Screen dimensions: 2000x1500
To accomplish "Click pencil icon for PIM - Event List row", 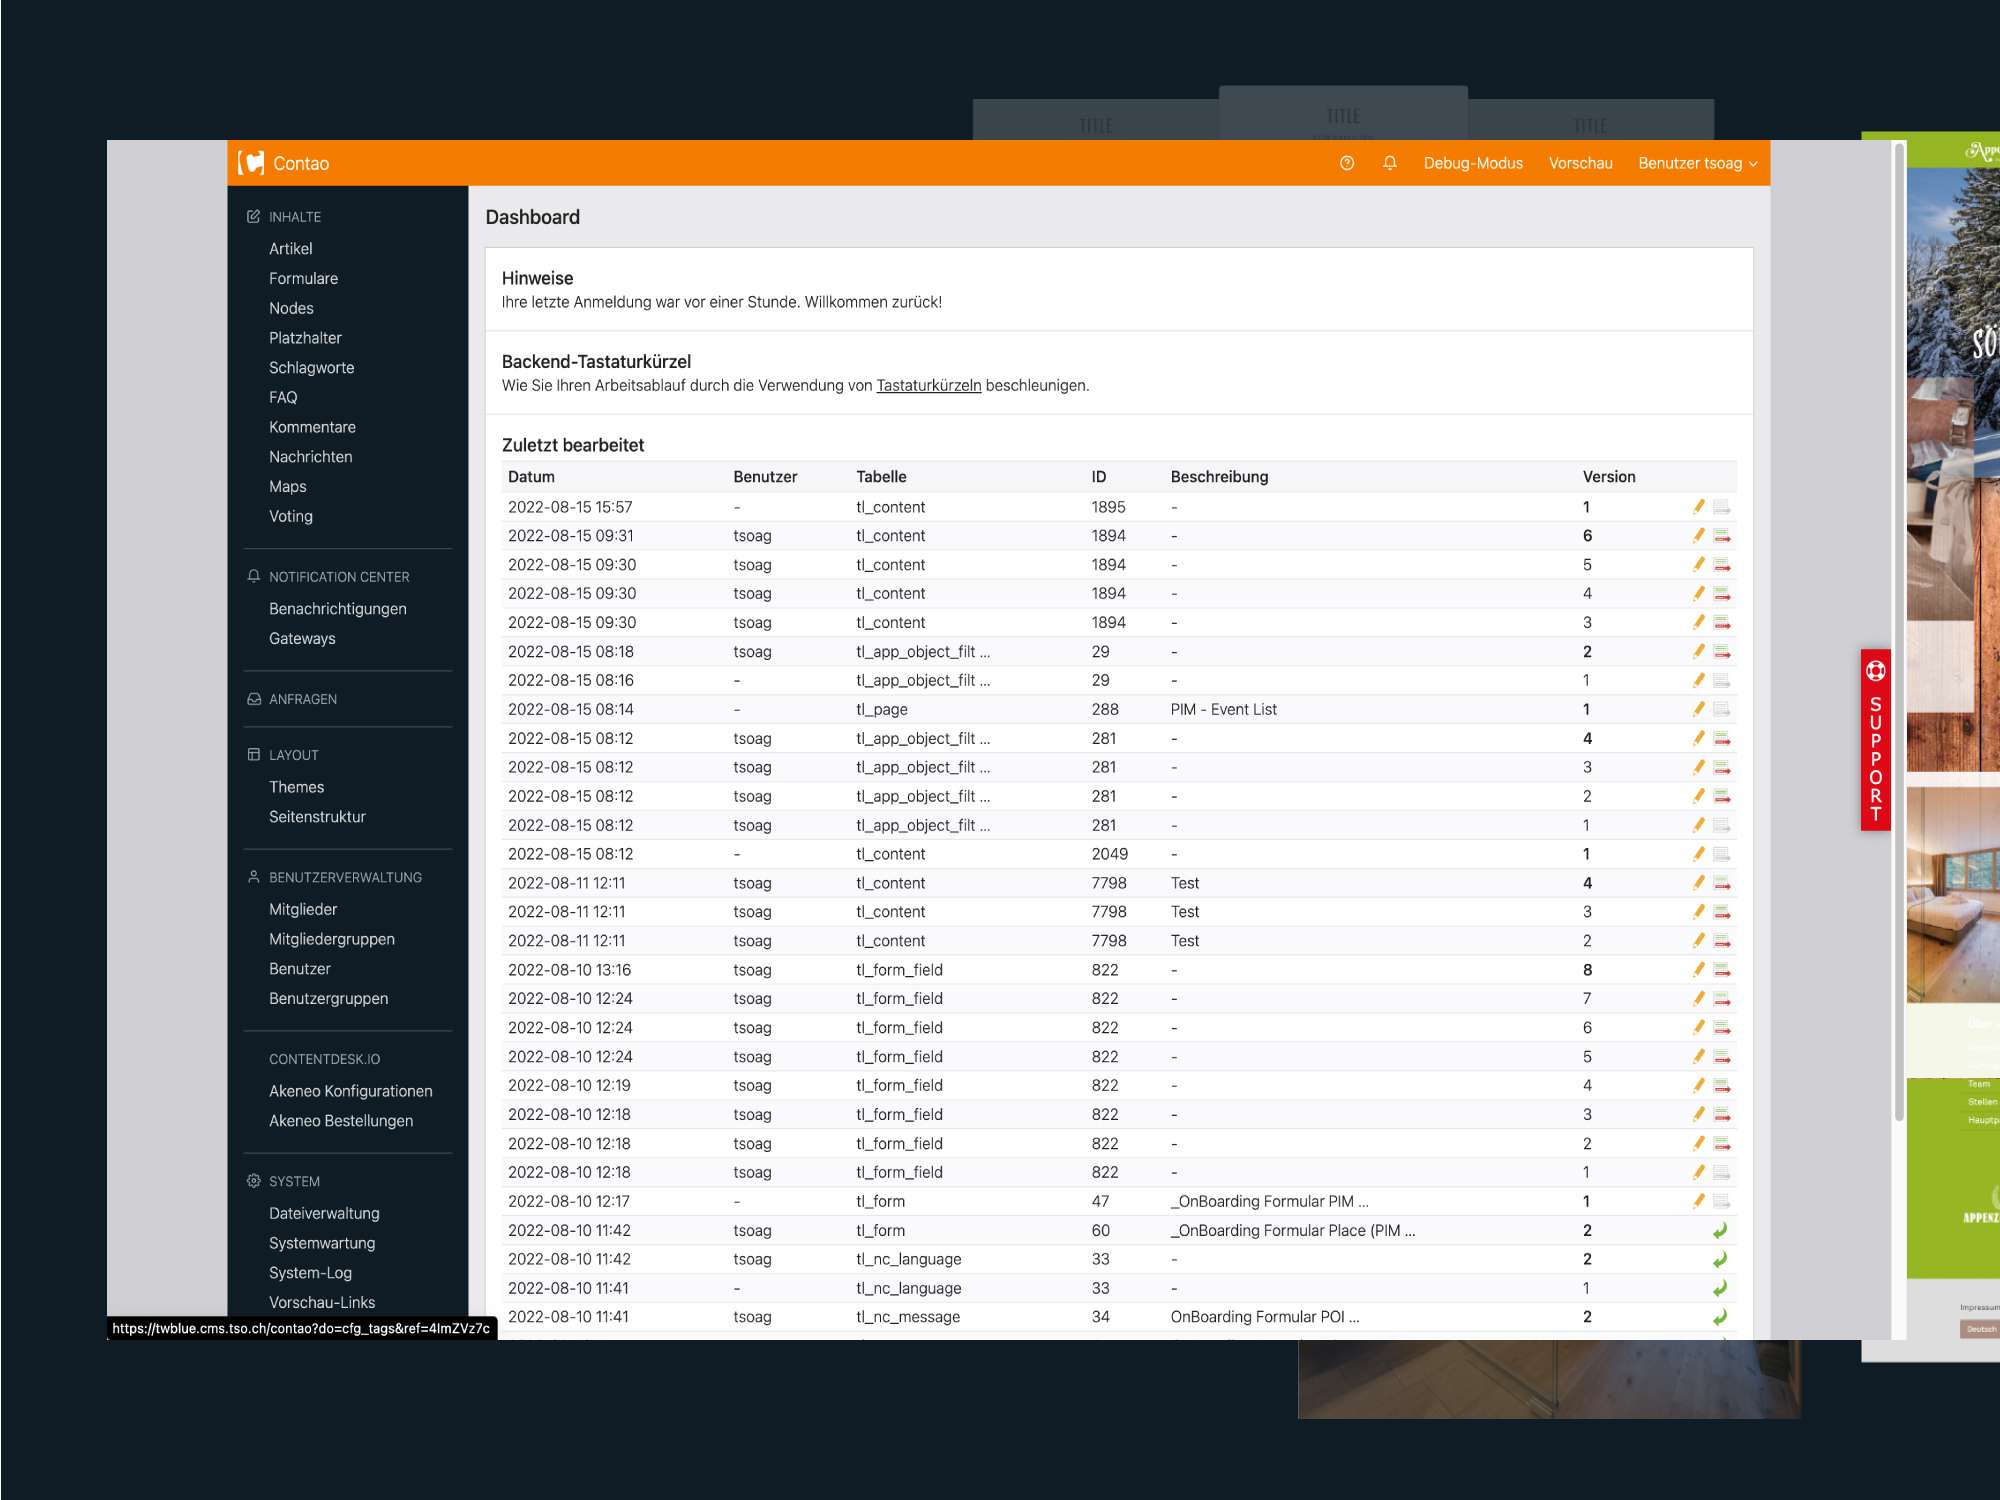I will pyautogui.click(x=1698, y=709).
